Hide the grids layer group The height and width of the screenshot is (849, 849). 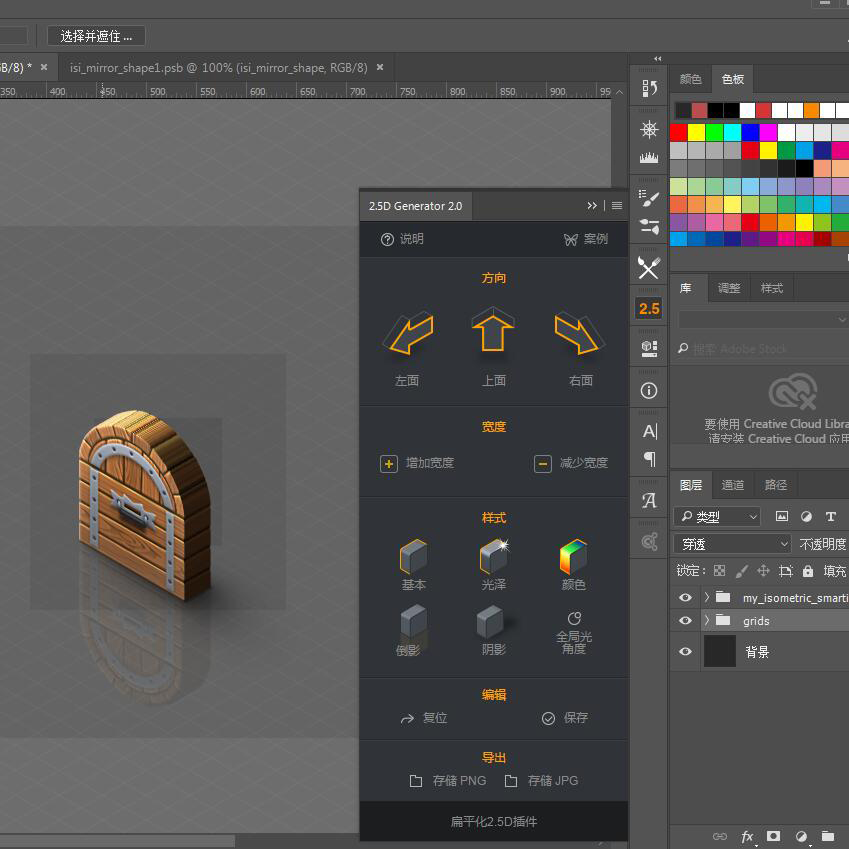point(685,621)
